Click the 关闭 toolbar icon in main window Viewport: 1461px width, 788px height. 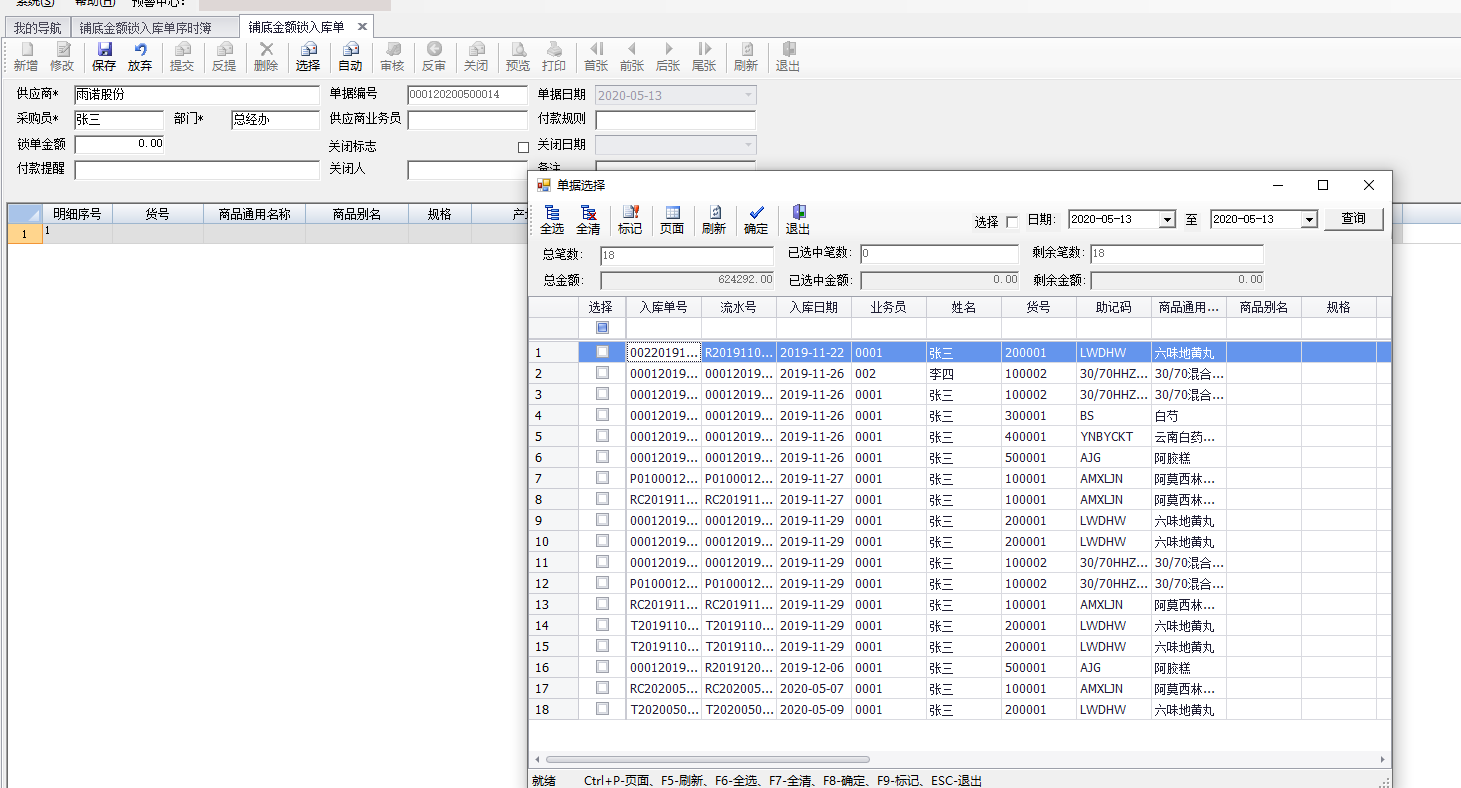pos(476,56)
